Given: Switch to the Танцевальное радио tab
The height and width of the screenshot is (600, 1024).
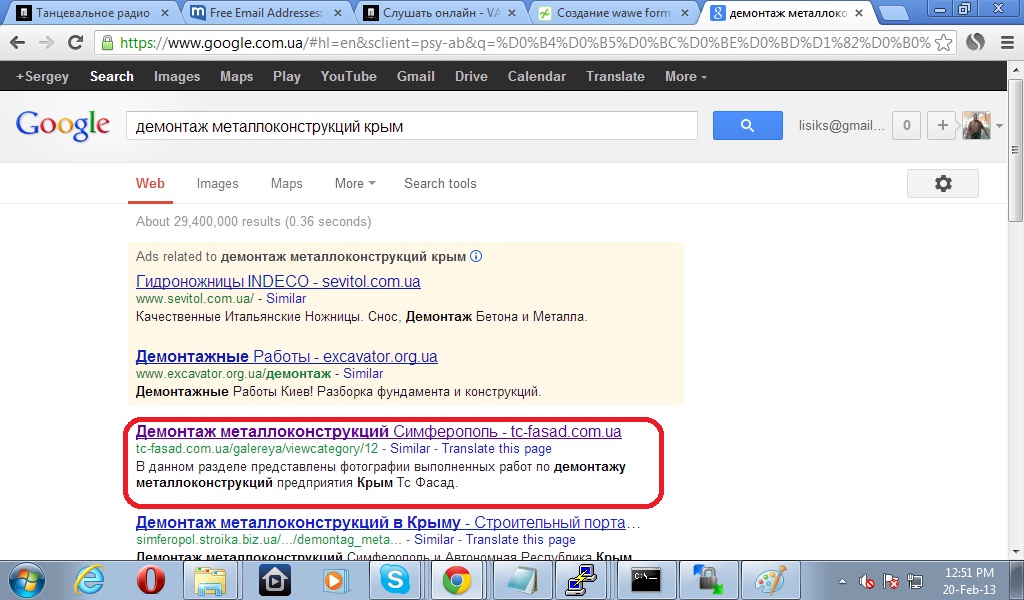Looking at the screenshot, I should [x=93, y=12].
